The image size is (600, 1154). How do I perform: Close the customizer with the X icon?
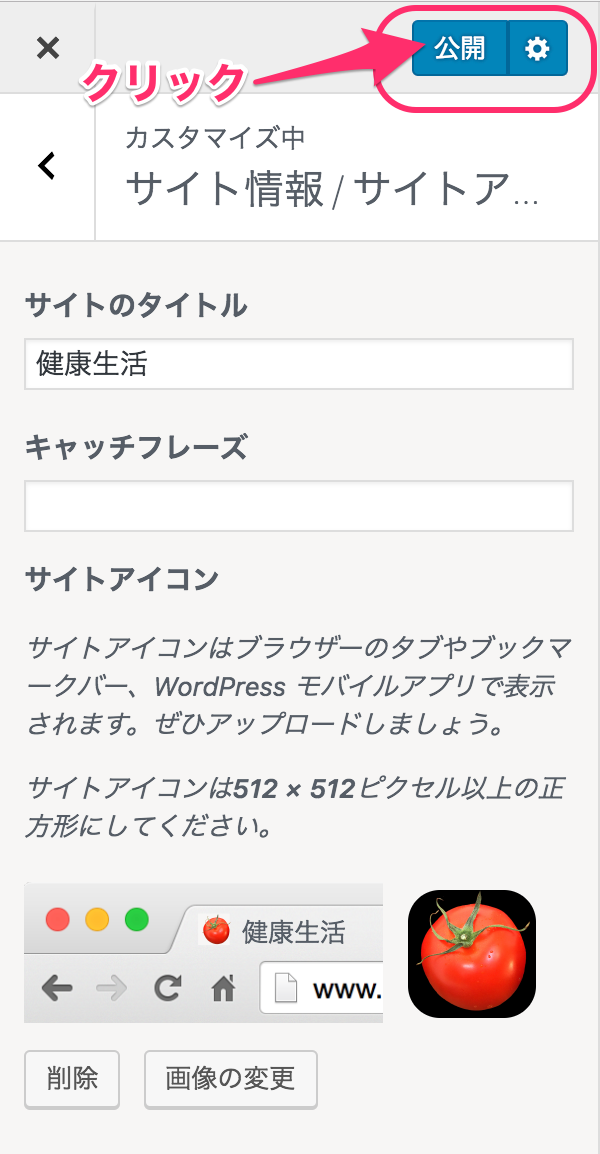(x=47, y=47)
